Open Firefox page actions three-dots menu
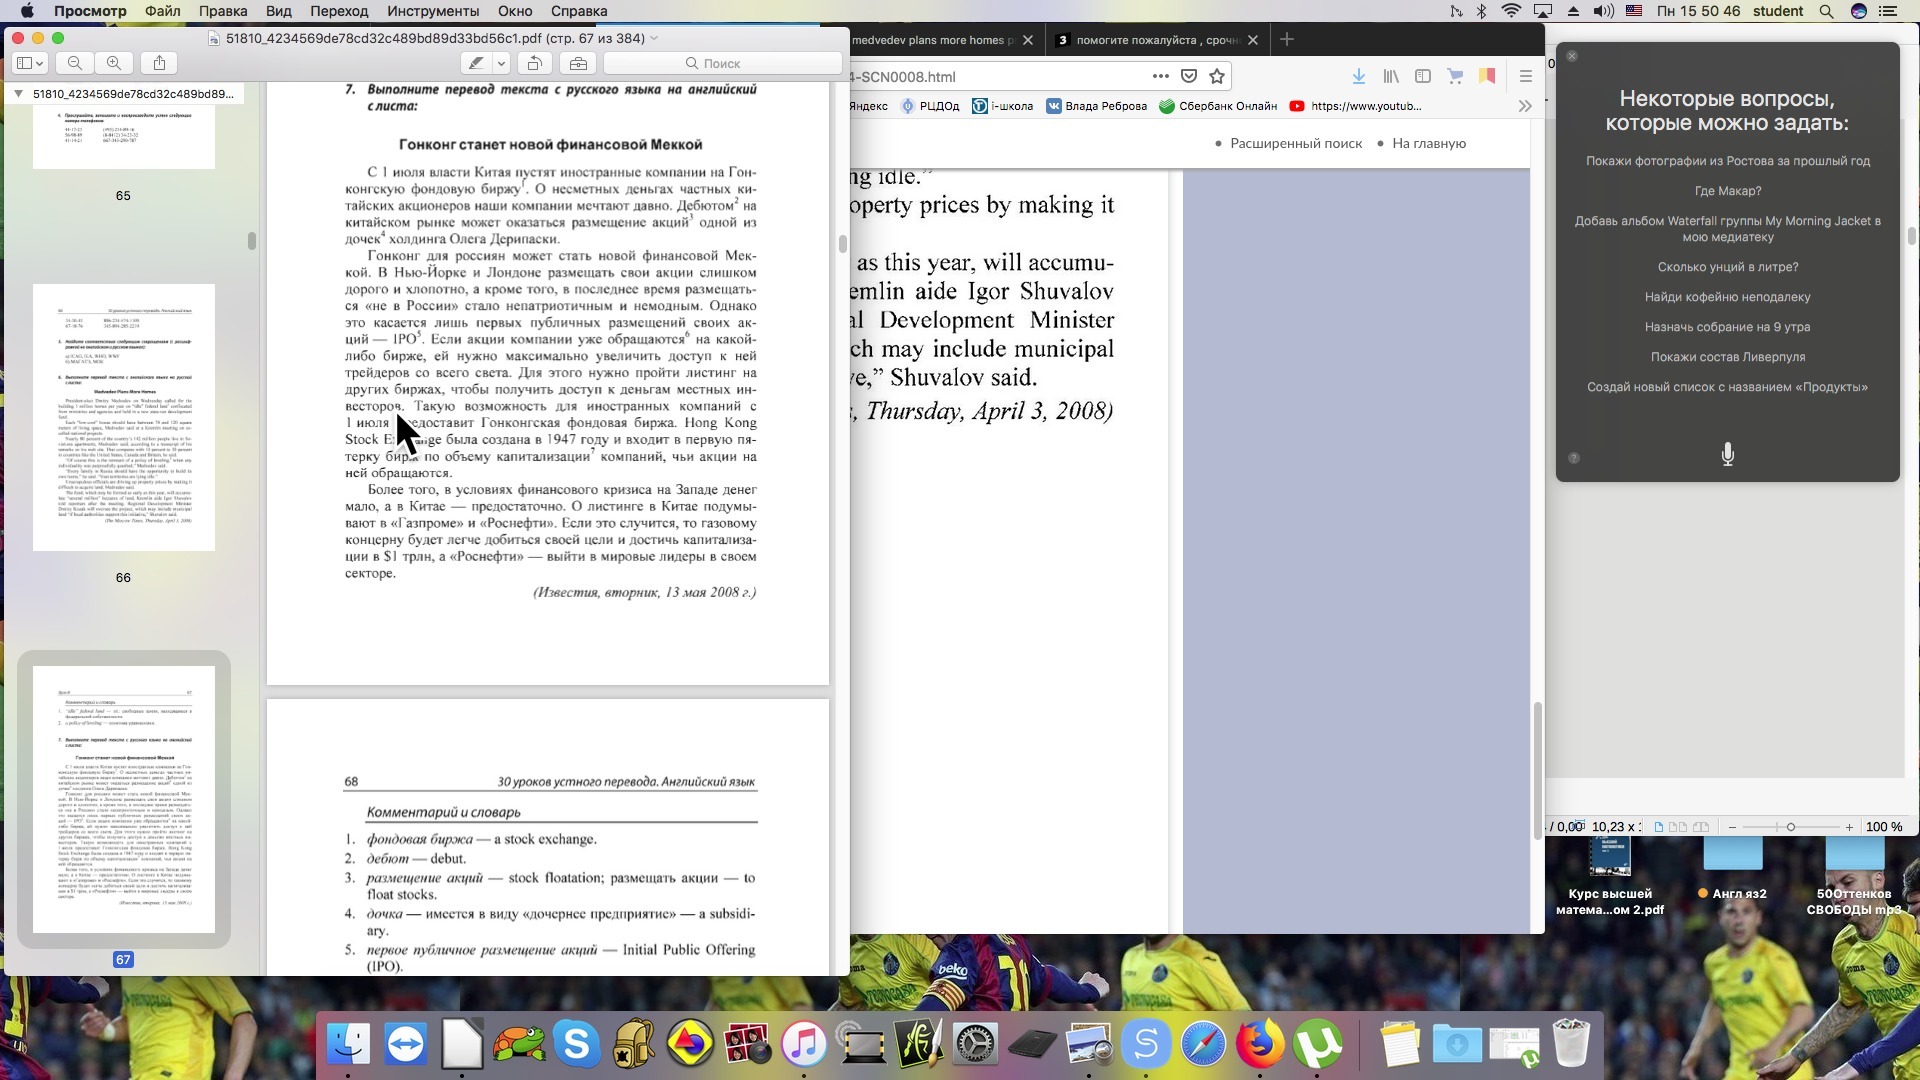This screenshot has width=1920, height=1080. 1160,76
